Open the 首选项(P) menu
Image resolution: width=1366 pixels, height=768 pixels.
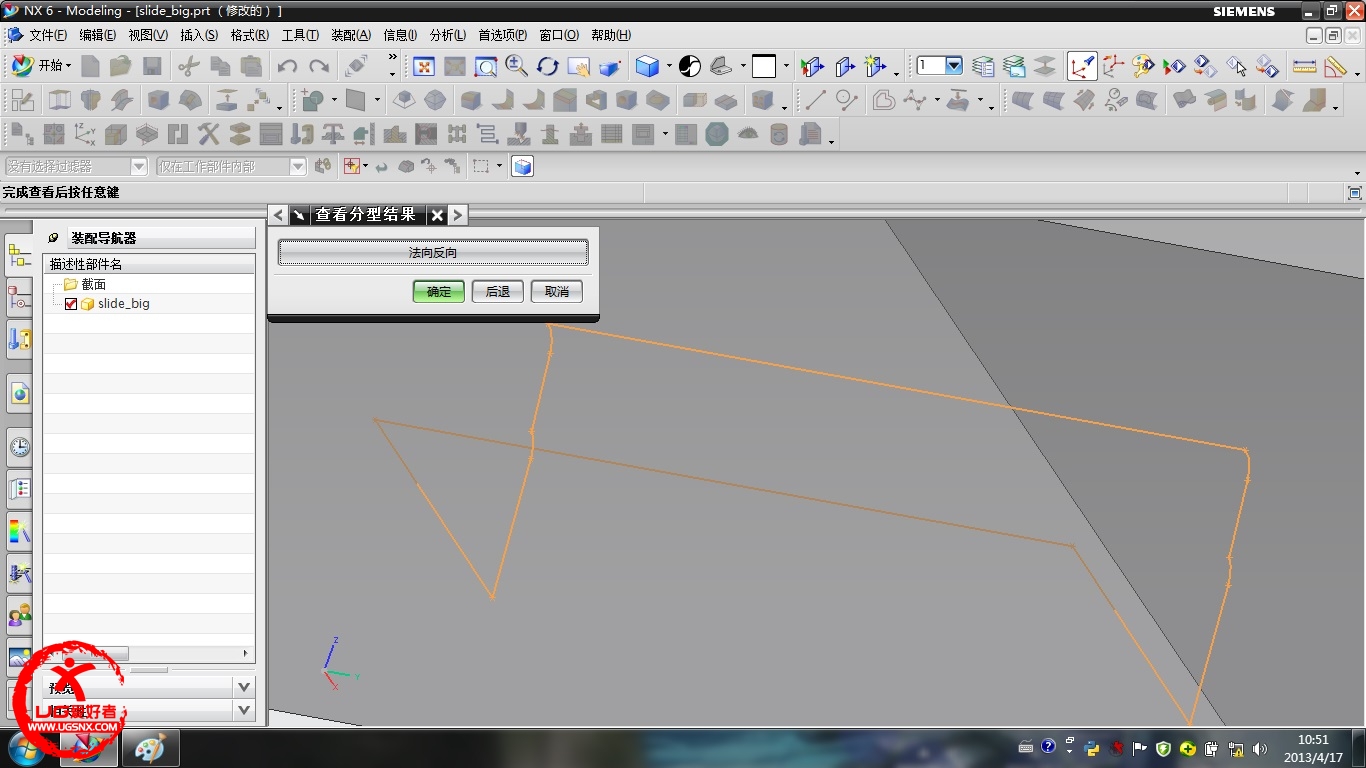(502, 35)
